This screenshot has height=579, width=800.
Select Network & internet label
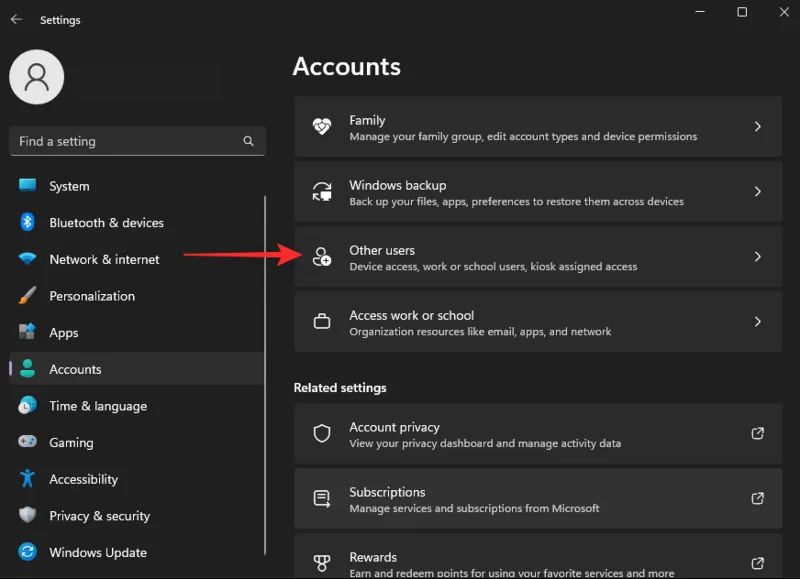click(x=105, y=260)
